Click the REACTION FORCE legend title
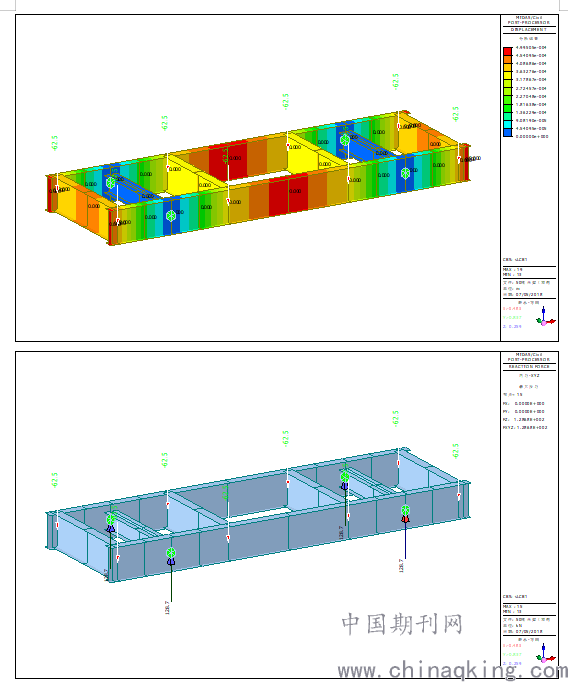The image size is (568, 682). (529, 367)
